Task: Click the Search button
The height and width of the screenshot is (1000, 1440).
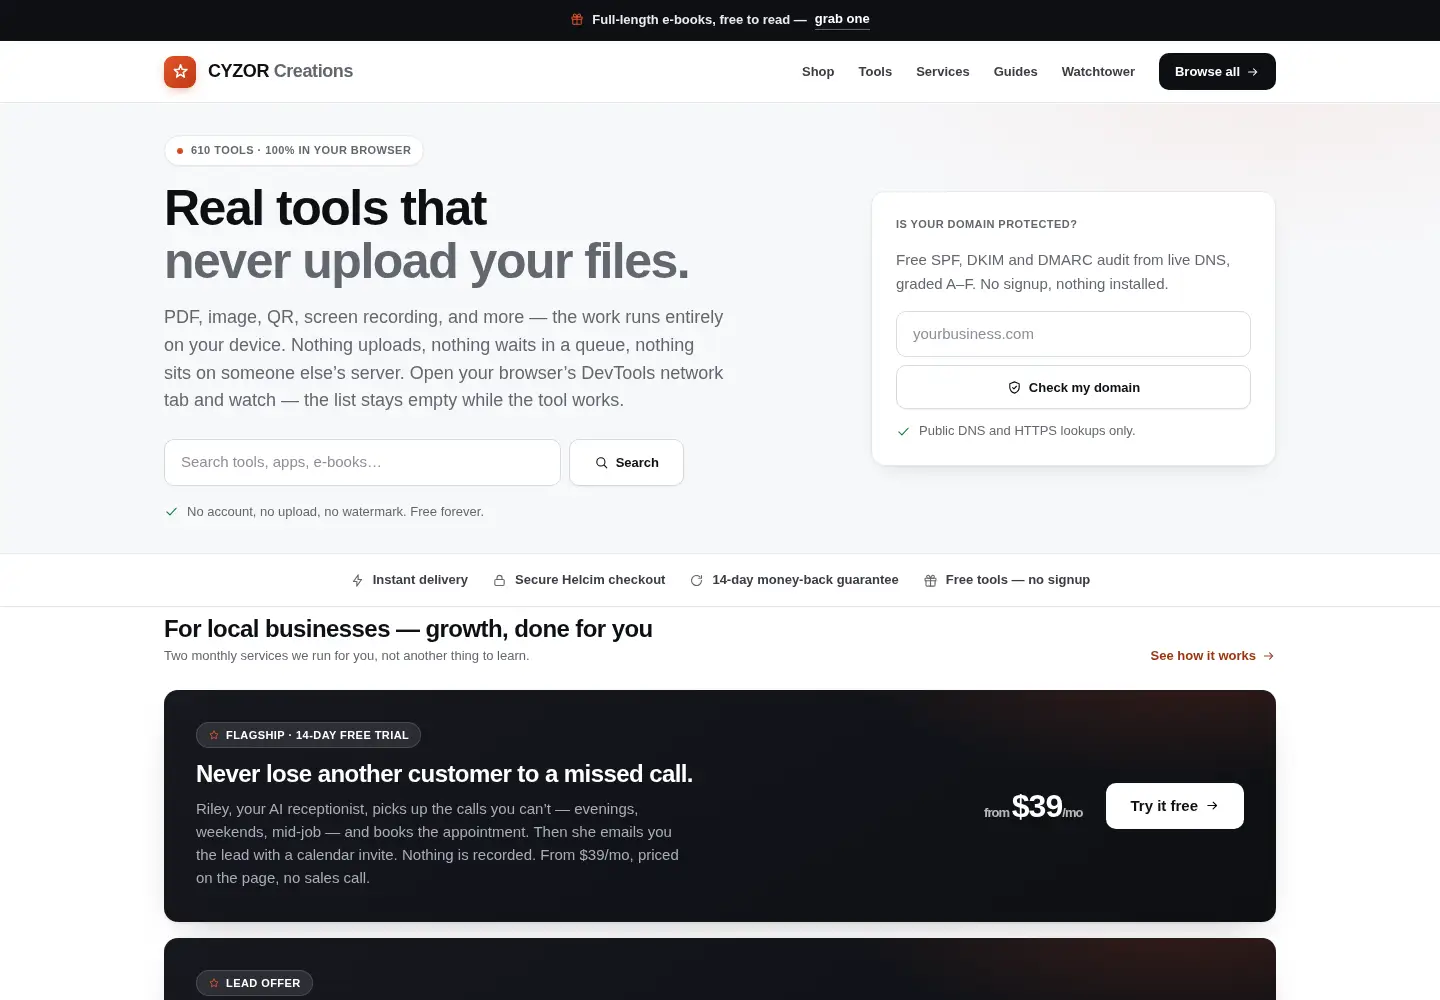Action: (x=626, y=463)
